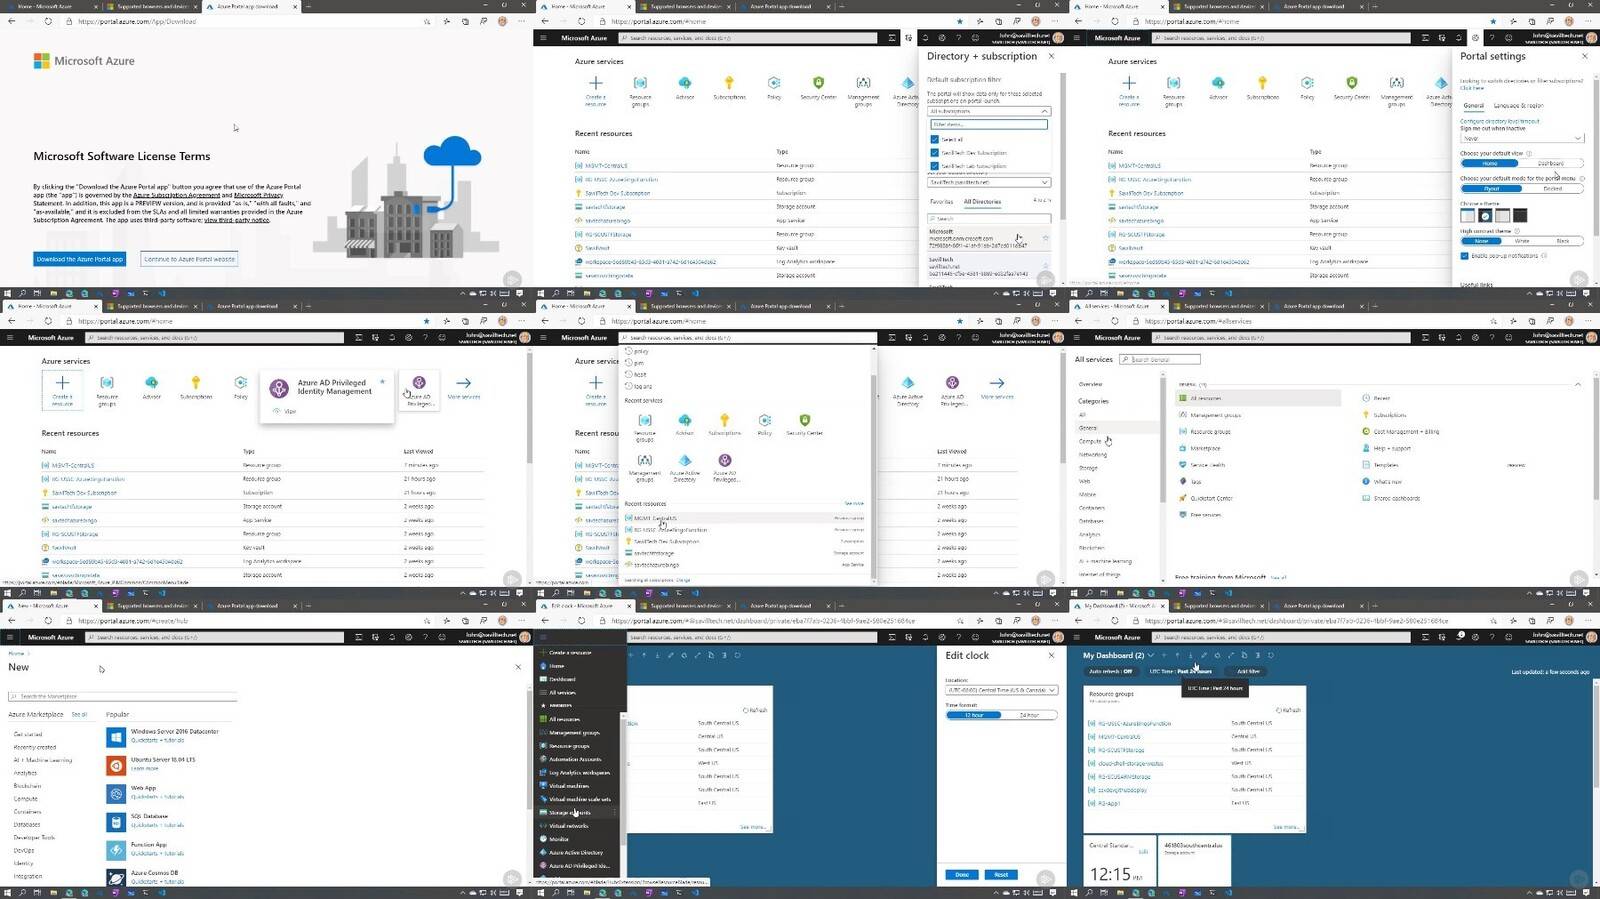The height and width of the screenshot is (899, 1600).
Task: Toggle SaviTech Dev Subscription checkbox
Action: coord(935,153)
